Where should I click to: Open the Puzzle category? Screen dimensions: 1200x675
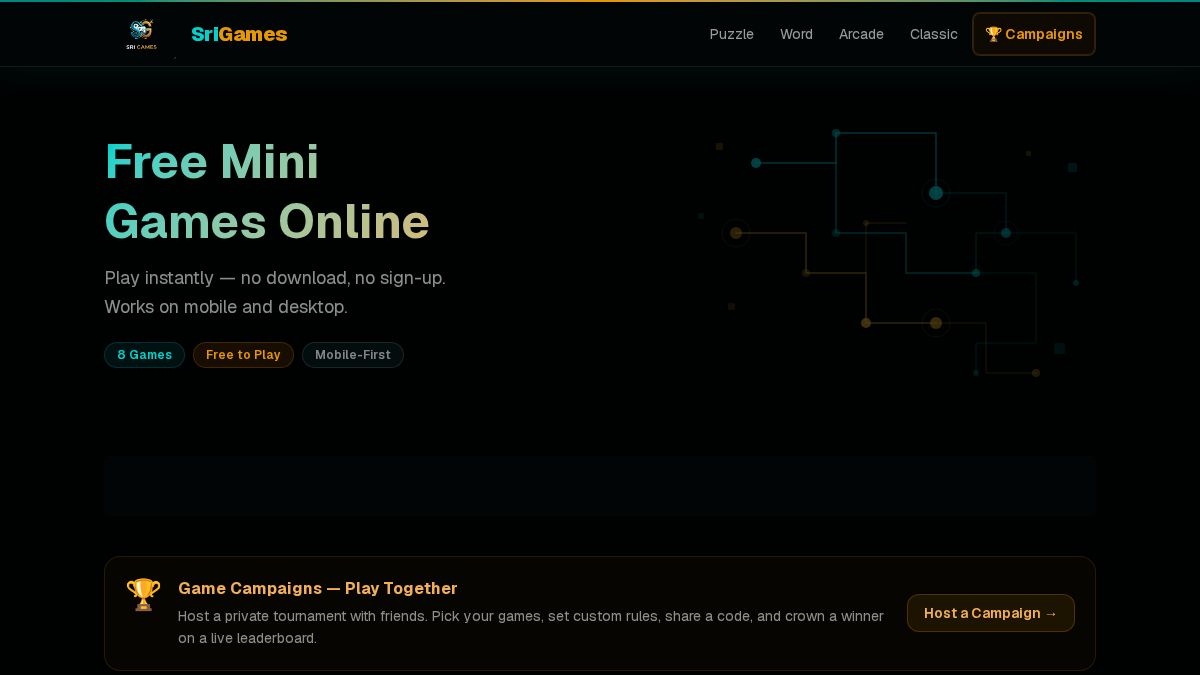pyautogui.click(x=732, y=34)
